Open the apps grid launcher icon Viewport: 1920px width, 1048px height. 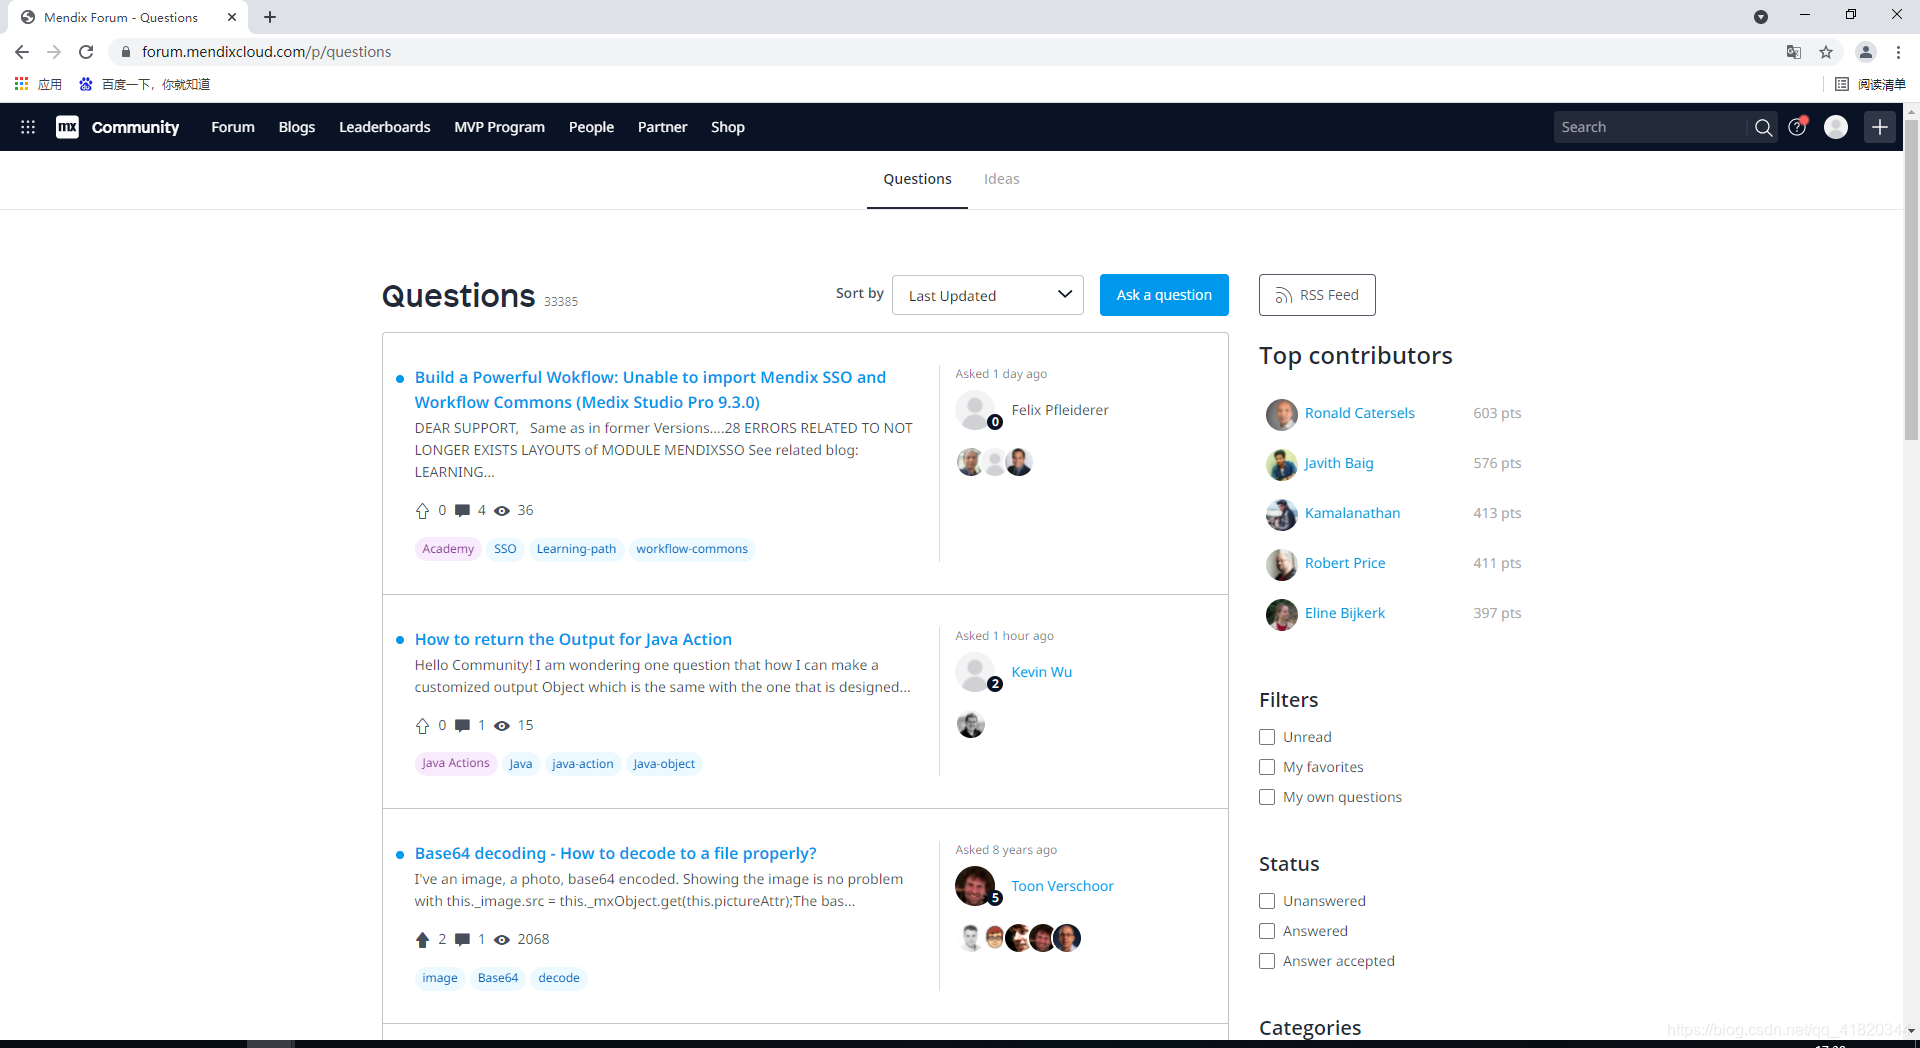point(28,127)
